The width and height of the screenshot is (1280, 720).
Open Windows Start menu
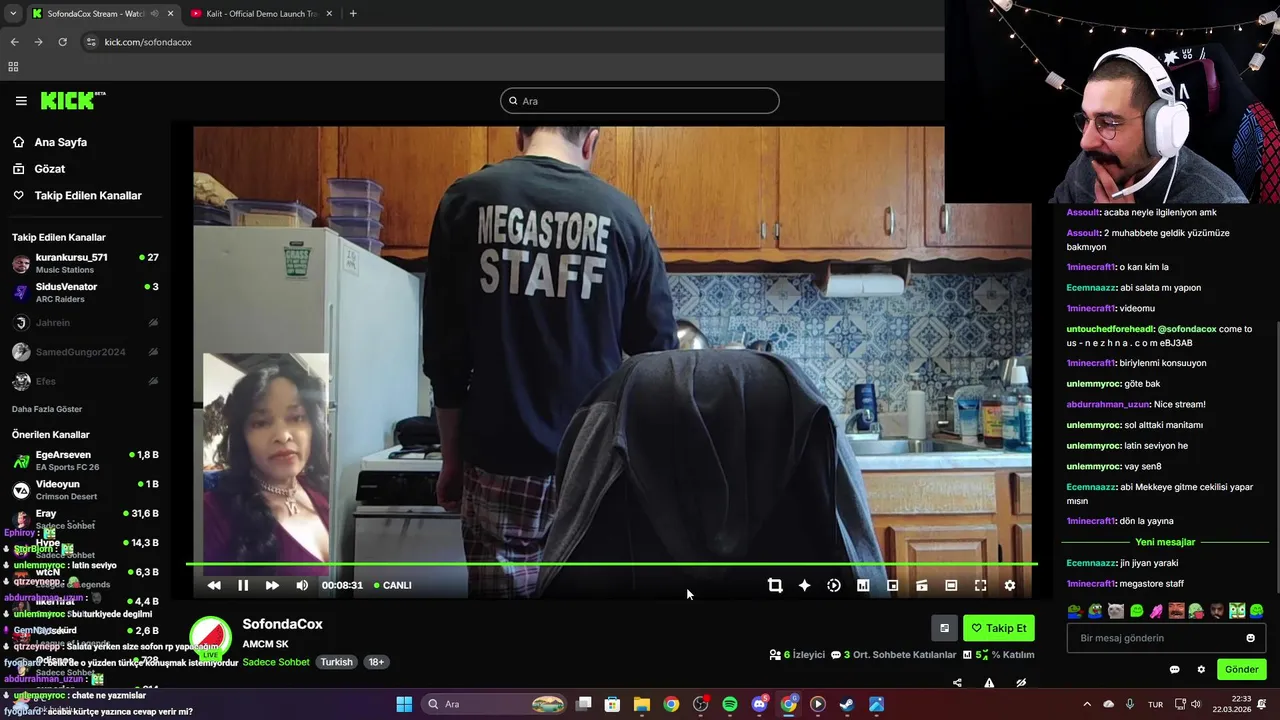click(404, 704)
